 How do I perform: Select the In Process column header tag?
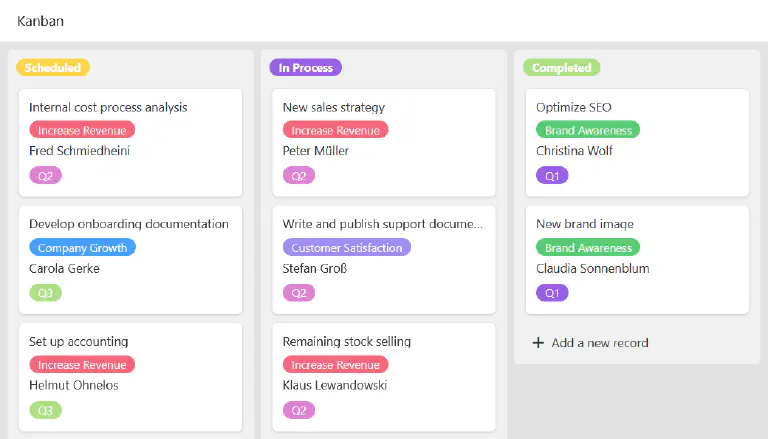coord(305,68)
